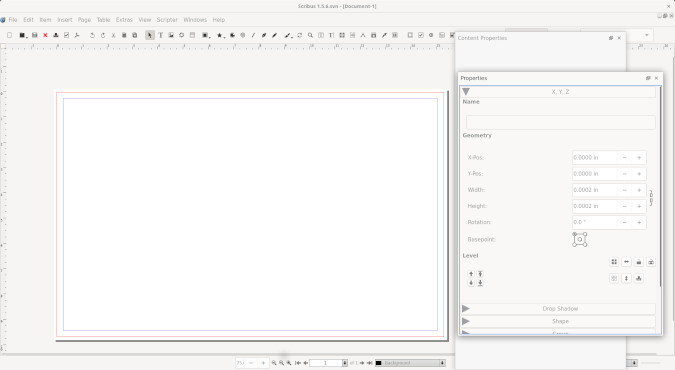This screenshot has width=675, height=370.
Task: Create a new document from toolbar
Action: pos(9,35)
